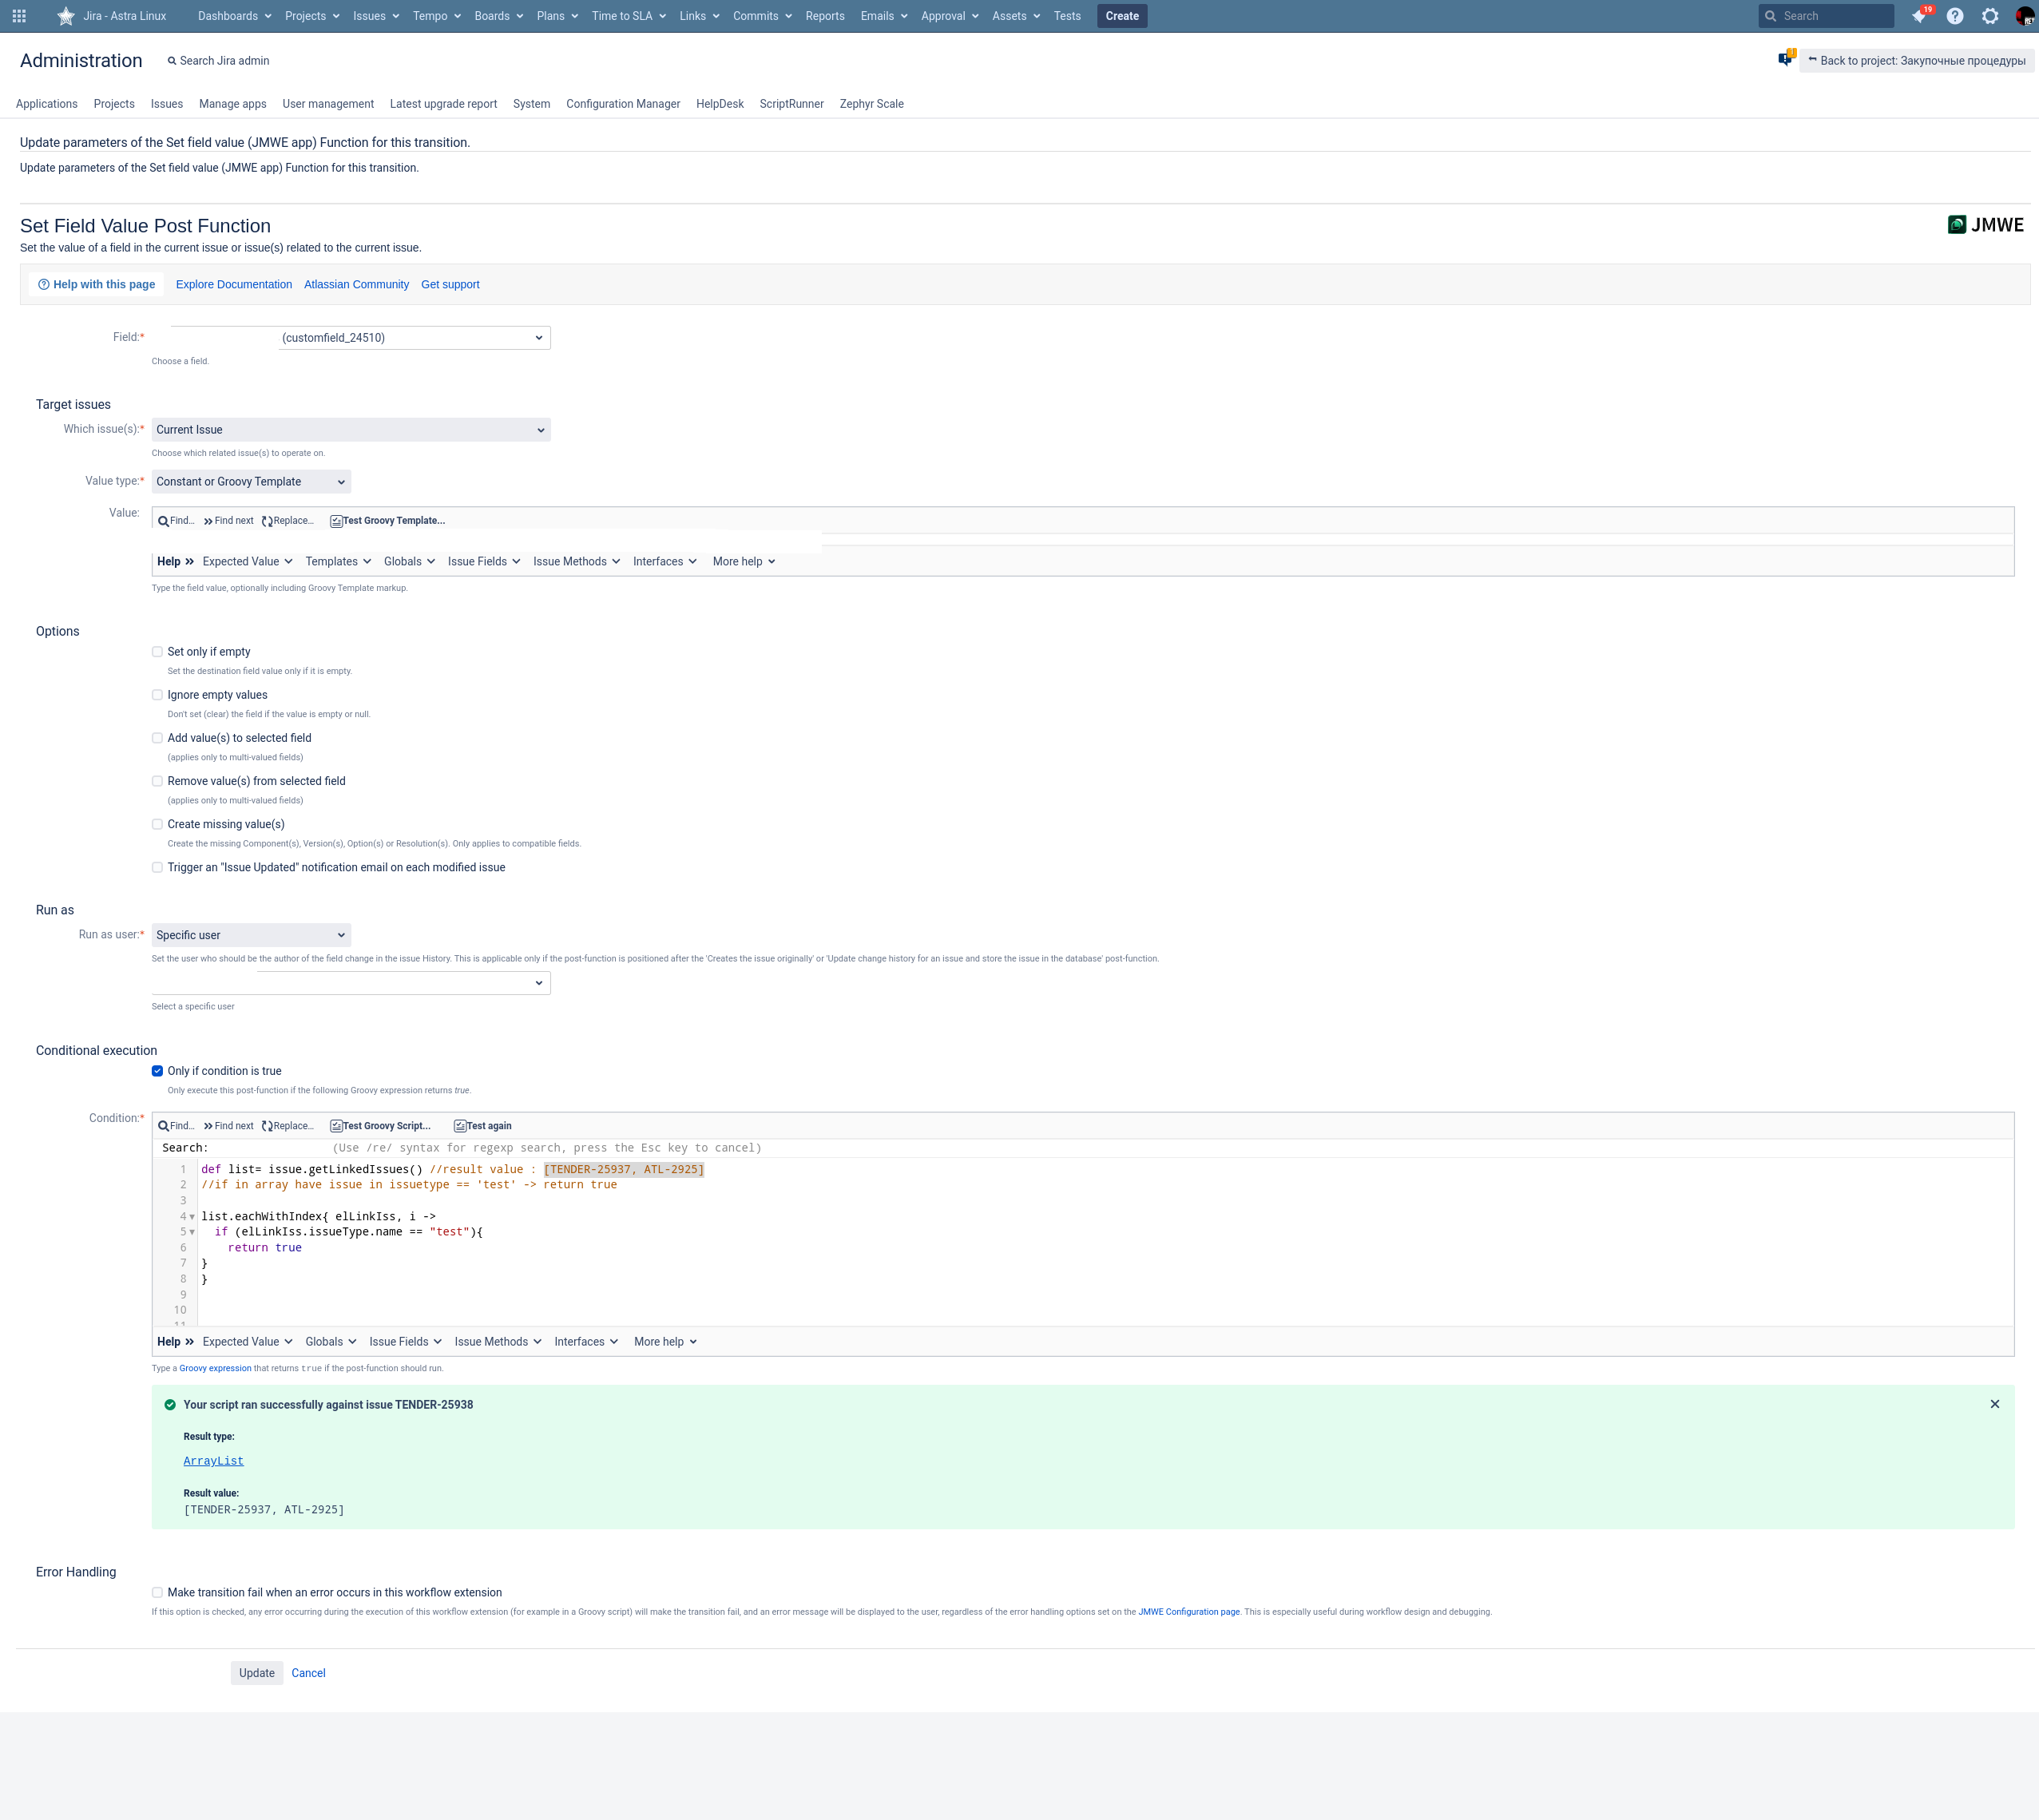The height and width of the screenshot is (1820, 2039).
Task: Expand Templates help menu in Value editor
Action: pos(338,562)
